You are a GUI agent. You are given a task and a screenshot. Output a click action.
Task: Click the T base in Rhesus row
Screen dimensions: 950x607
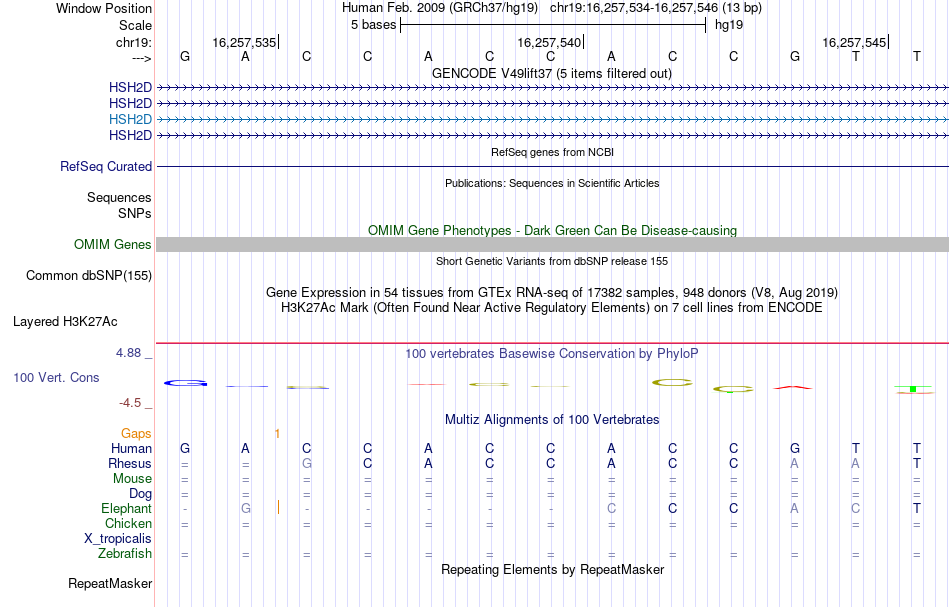(917, 463)
